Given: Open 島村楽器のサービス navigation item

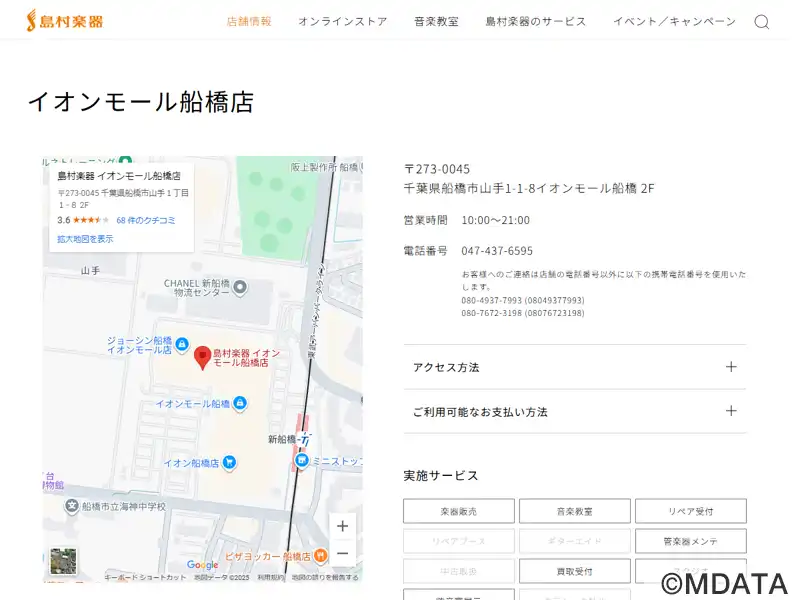Looking at the screenshot, I should pyautogui.click(x=536, y=22).
